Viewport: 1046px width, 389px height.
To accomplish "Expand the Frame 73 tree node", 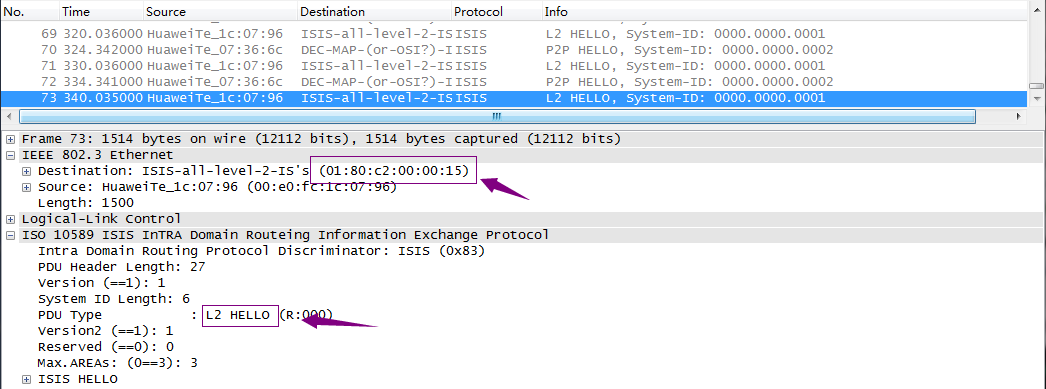I will [10, 139].
